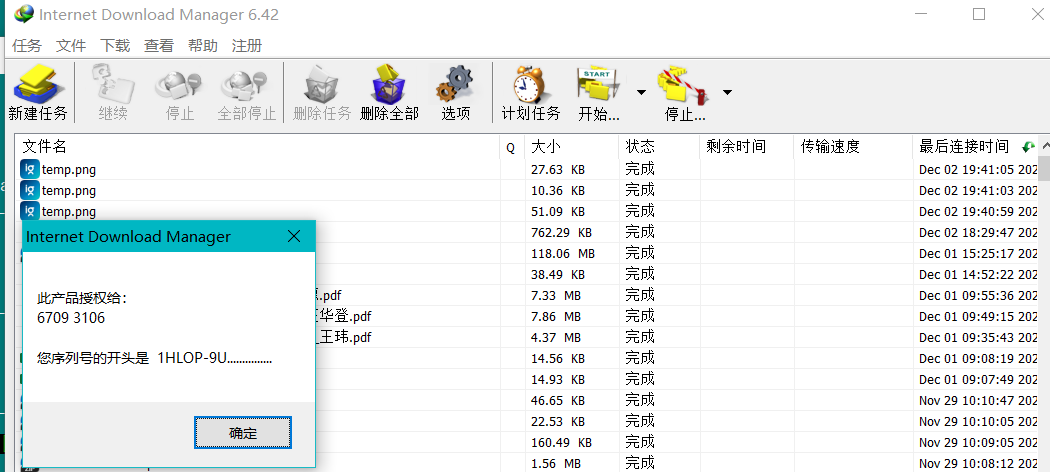Sort by 剩余时间 column header
Viewport: 1050px width, 472px height.
point(747,147)
